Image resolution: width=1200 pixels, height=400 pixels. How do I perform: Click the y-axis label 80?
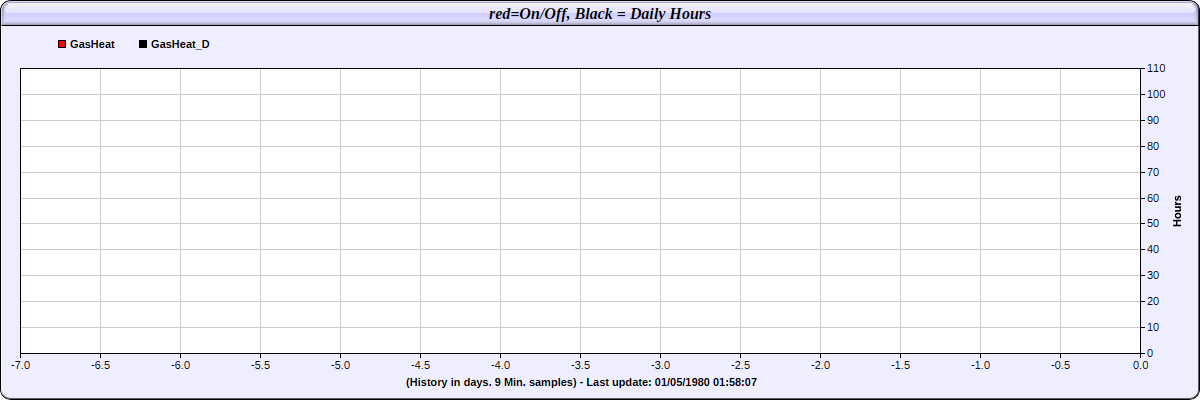pos(1153,146)
